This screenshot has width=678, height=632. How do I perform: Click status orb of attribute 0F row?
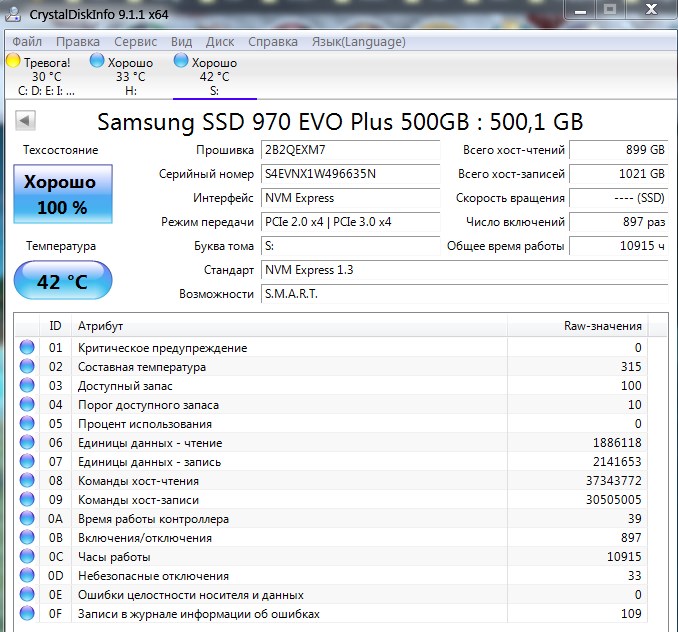[27, 613]
